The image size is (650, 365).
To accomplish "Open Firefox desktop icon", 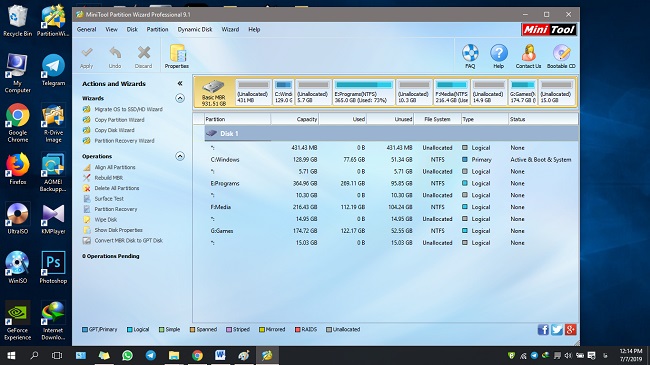I will pos(17,168).
